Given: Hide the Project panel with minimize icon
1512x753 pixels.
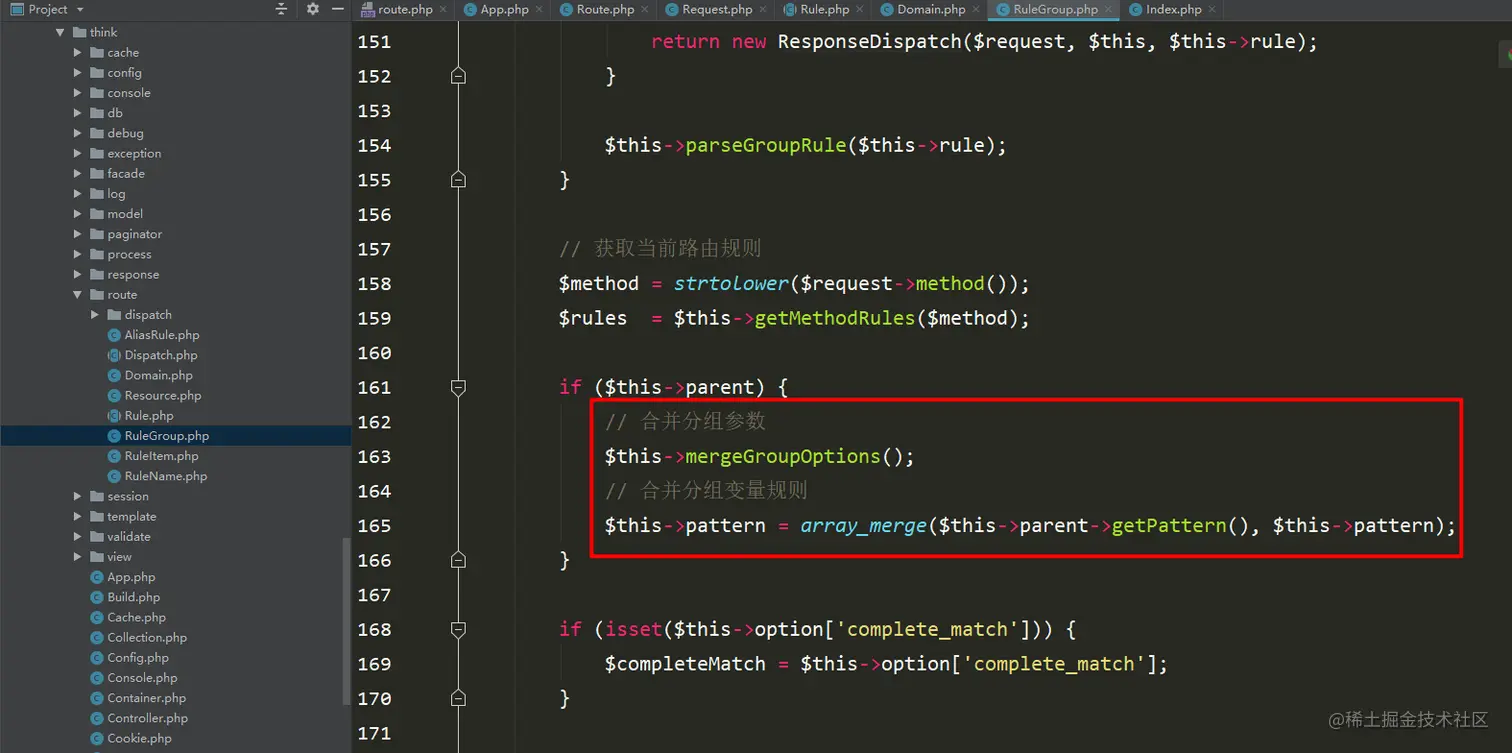Looking at the screenshot, I should coord(337,9).
